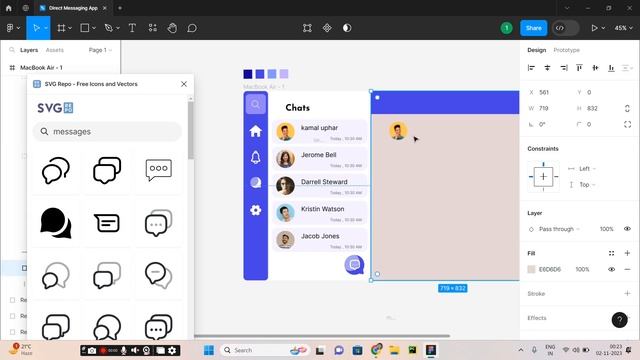Open the Move tool options chevron
The height and width of the screenshot is (360, 640).
pyautogui.click(x=46, y=28)
